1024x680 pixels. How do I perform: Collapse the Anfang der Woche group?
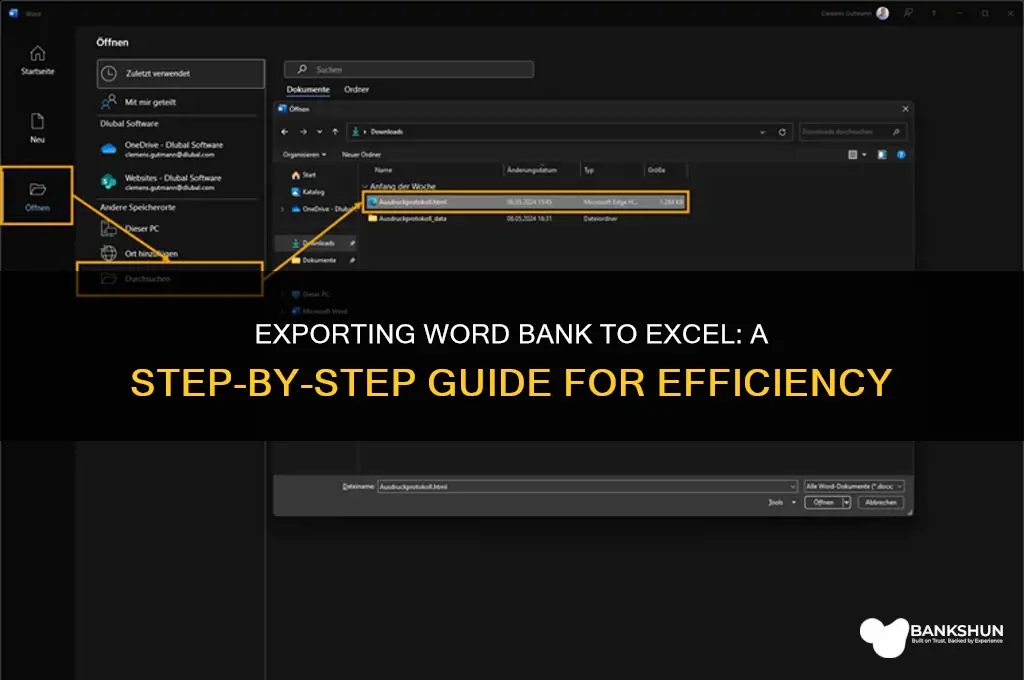point(365,187)
